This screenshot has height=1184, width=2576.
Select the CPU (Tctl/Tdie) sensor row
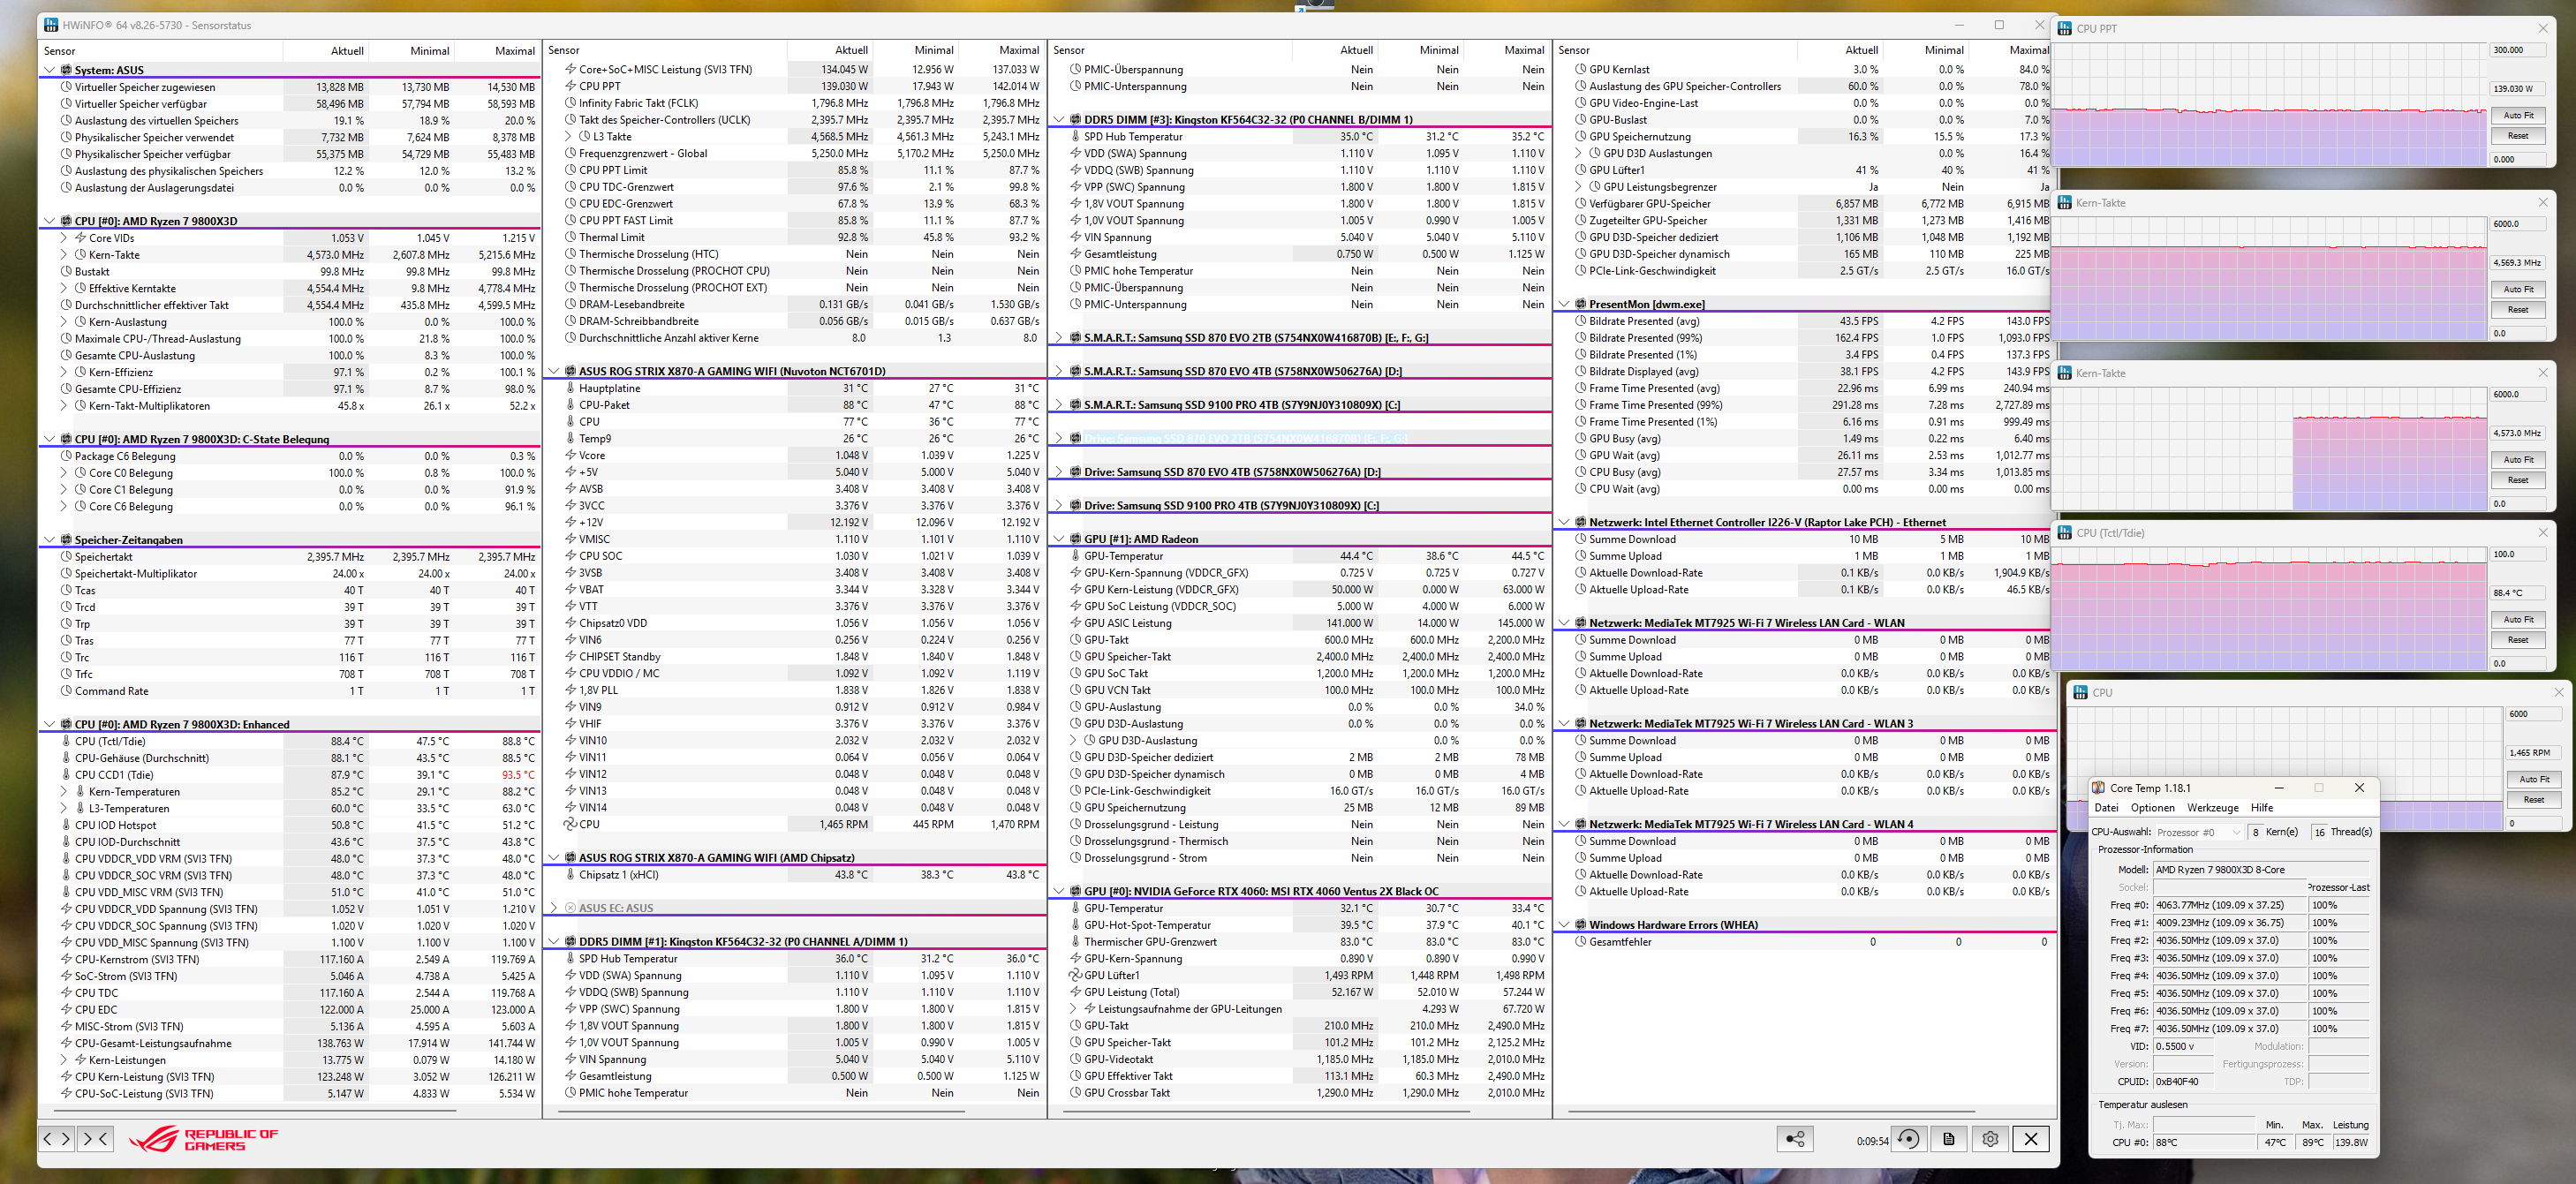click(110, 741)
